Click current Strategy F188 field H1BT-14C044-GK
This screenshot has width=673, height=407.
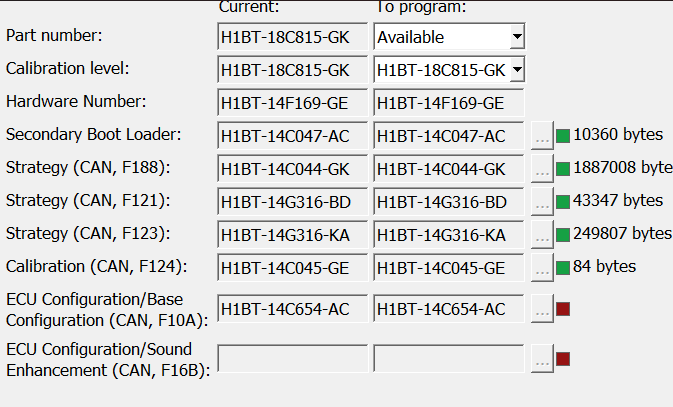(292, 169)
